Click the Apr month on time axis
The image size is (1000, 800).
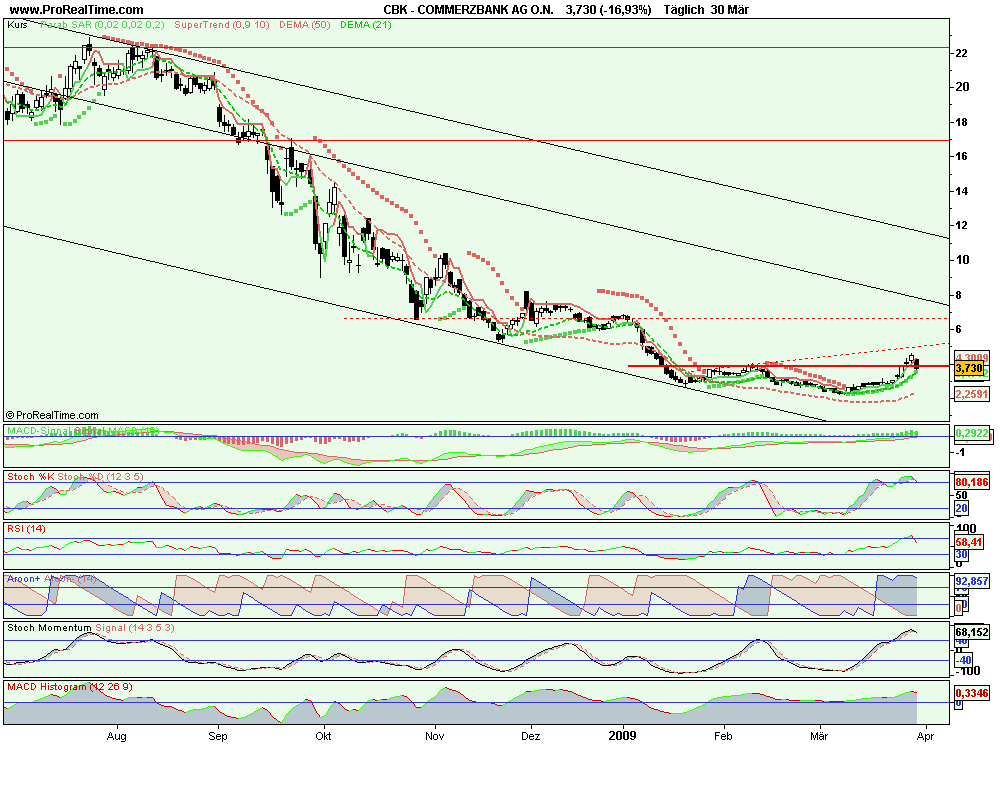(925, 736)
